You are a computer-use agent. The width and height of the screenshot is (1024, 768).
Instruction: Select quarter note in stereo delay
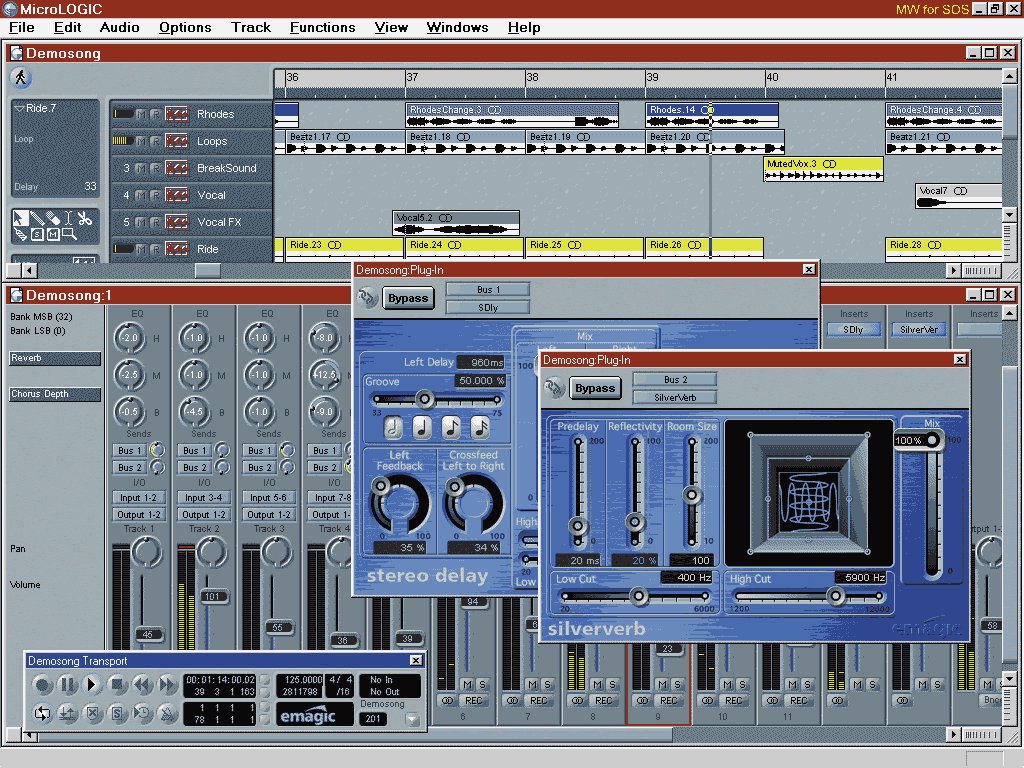click(x=422, y=427)
